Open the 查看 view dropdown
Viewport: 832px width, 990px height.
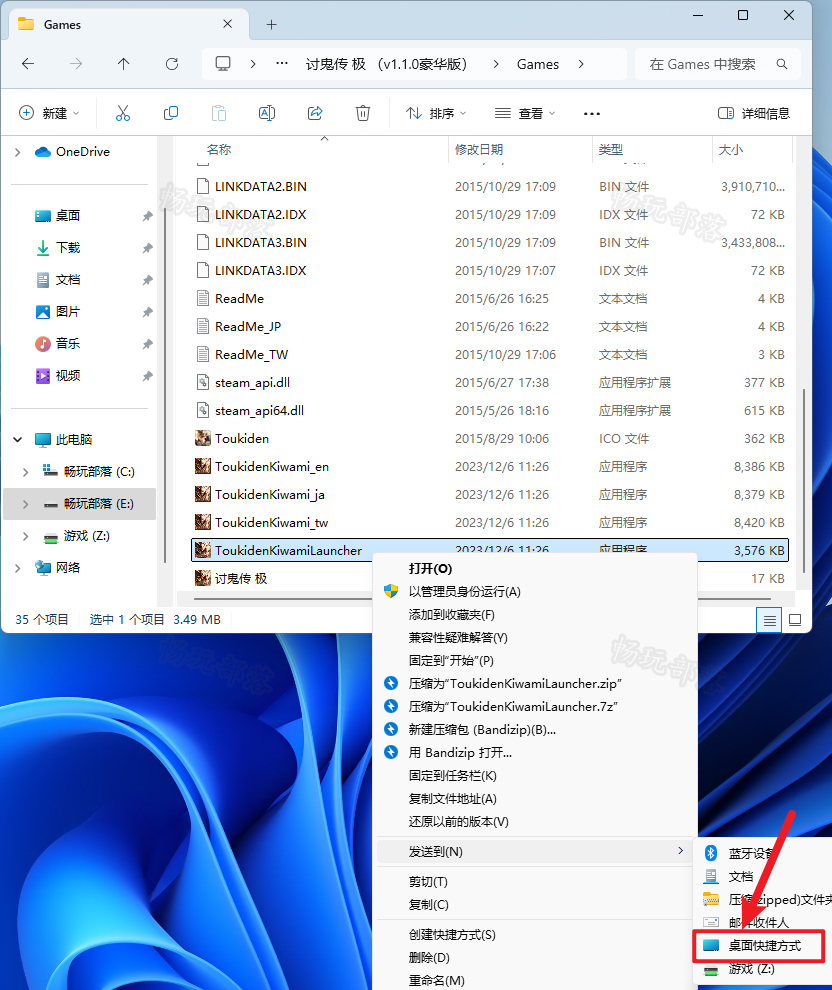click(525, 114)
